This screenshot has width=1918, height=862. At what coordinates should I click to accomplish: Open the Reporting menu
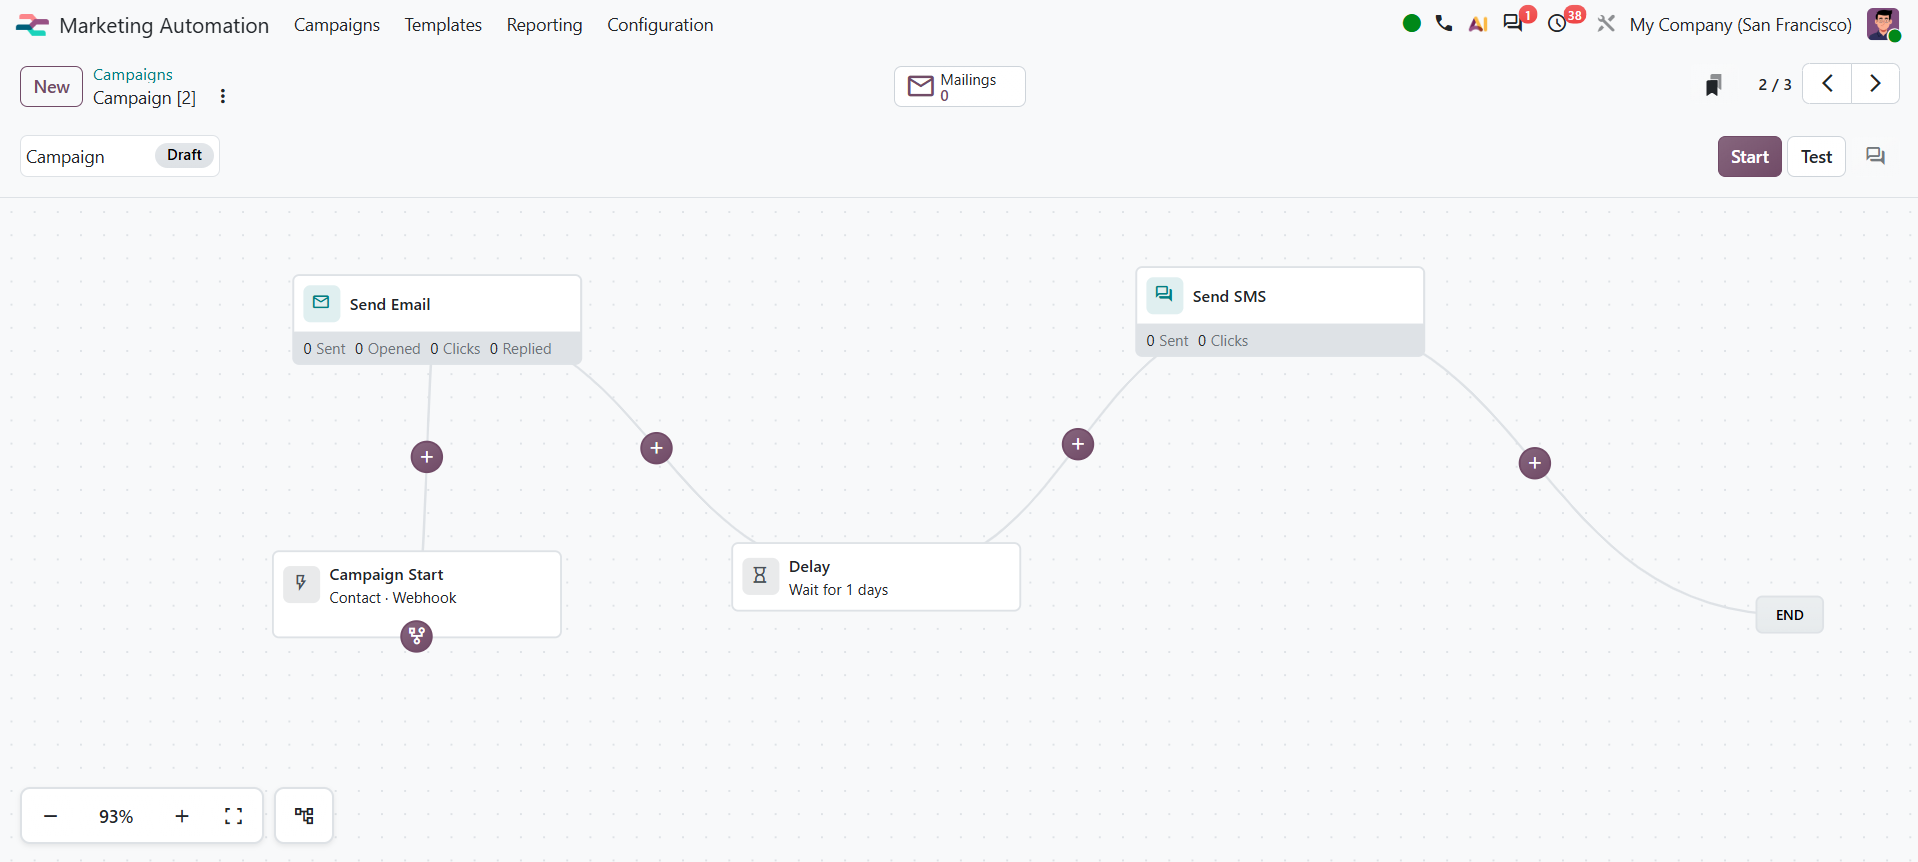544,25
